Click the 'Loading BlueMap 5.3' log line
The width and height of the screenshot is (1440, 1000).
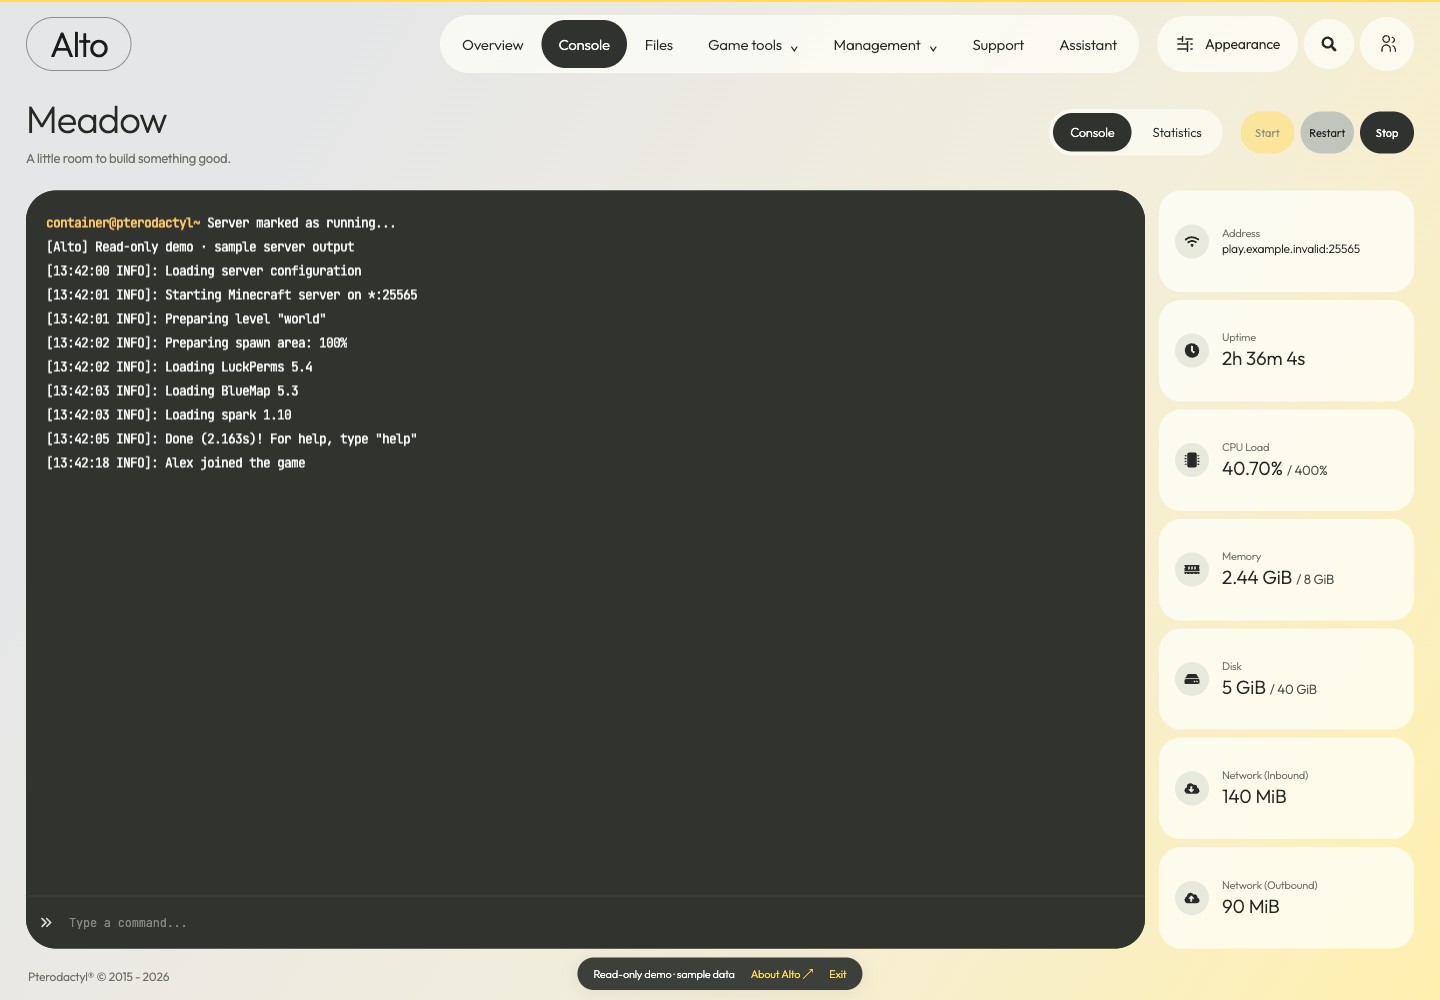173,391
